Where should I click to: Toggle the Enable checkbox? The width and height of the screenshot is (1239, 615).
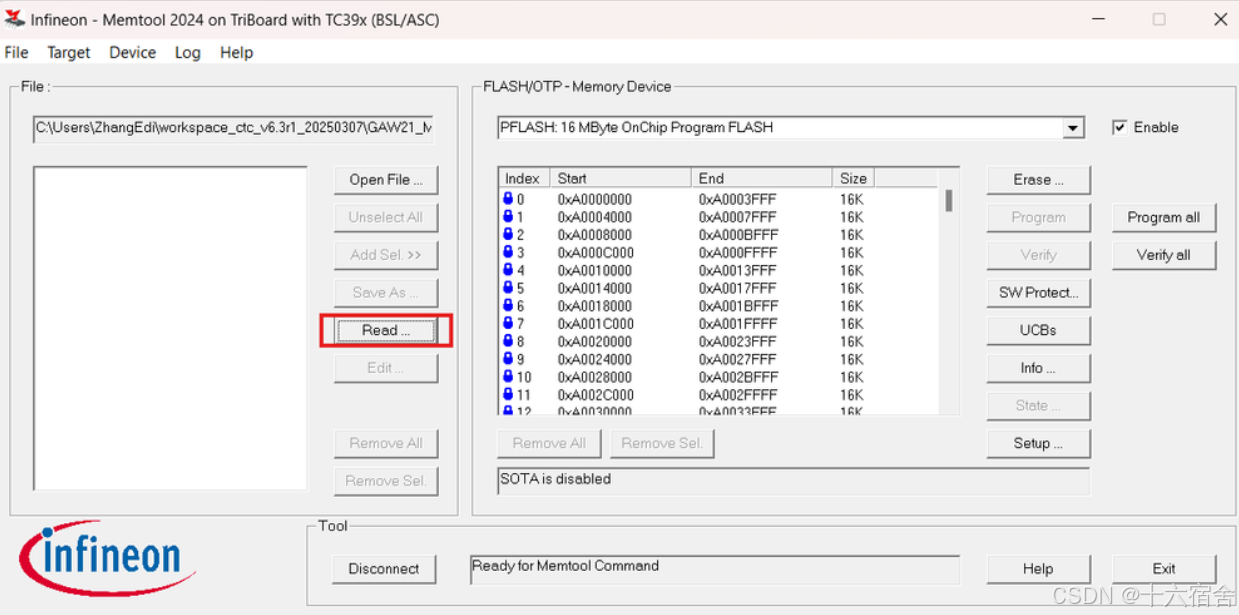(1120, 127)
